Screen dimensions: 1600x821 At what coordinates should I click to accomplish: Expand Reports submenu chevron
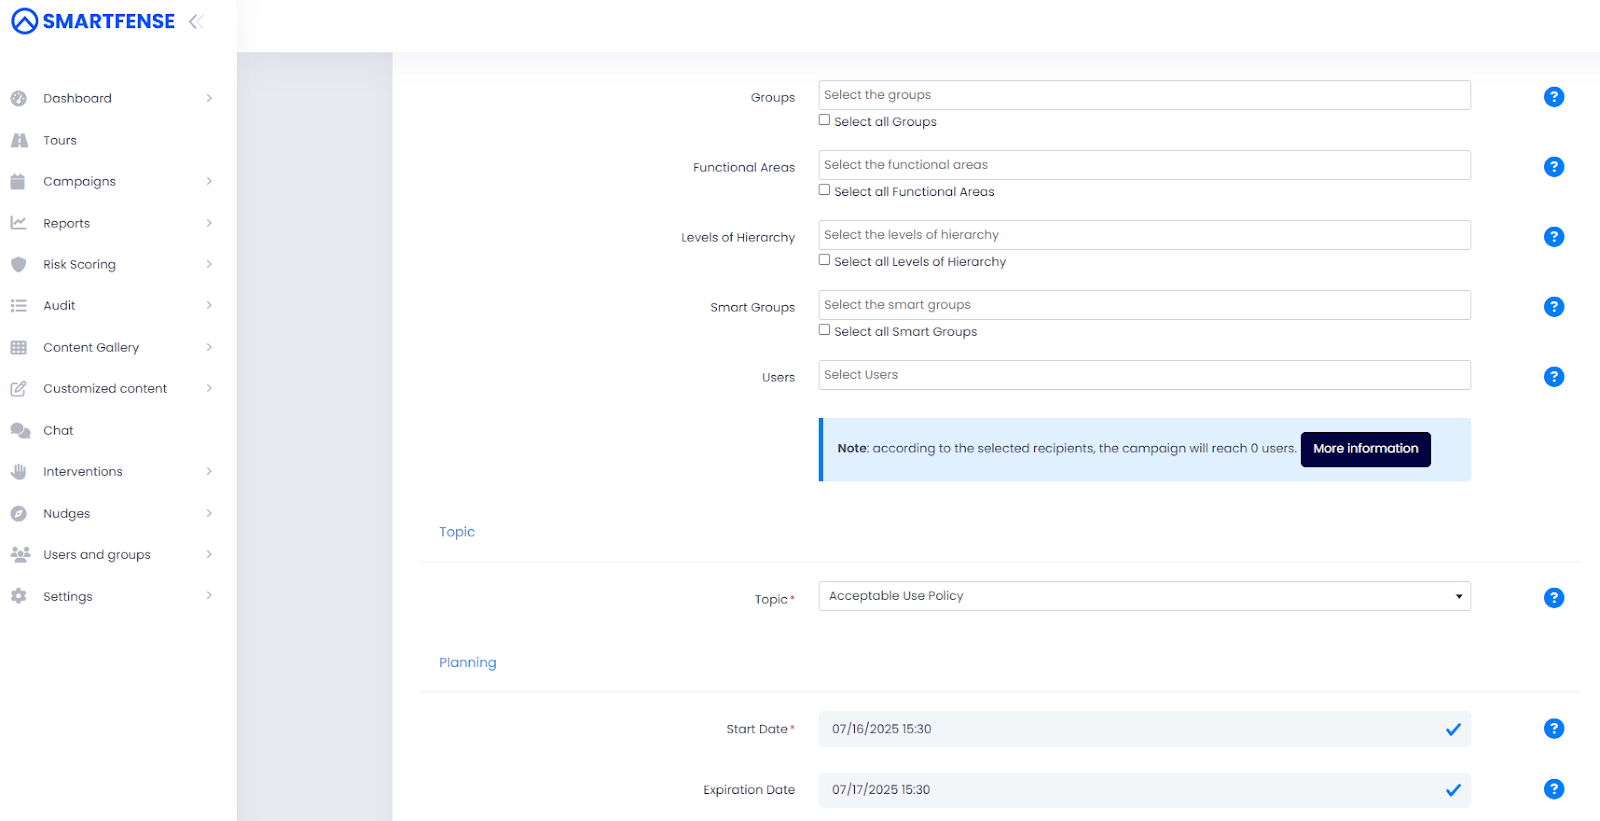click(209, 223)
